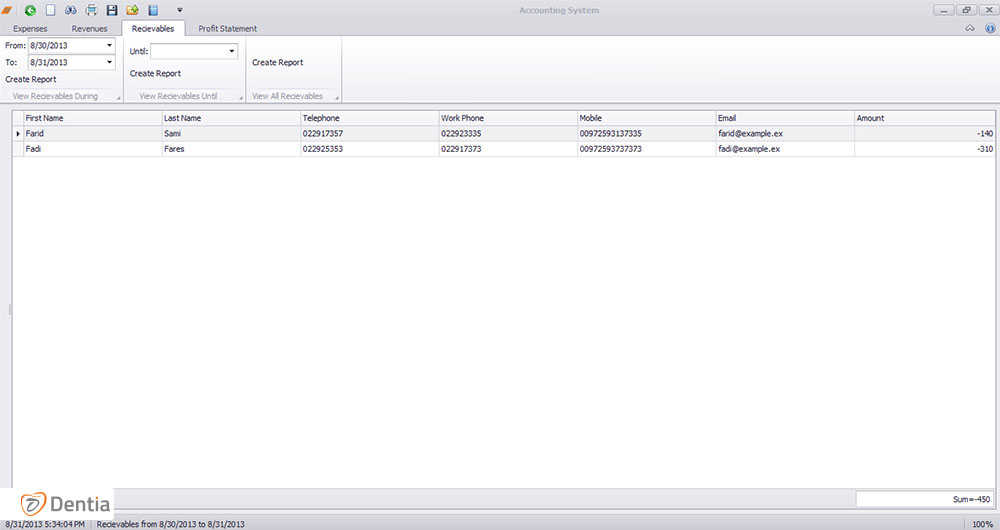Image resolution: width=1000 pixels, height=530 pixels.
Task: Expand the Until date dropdown
Action: (231, 51)
